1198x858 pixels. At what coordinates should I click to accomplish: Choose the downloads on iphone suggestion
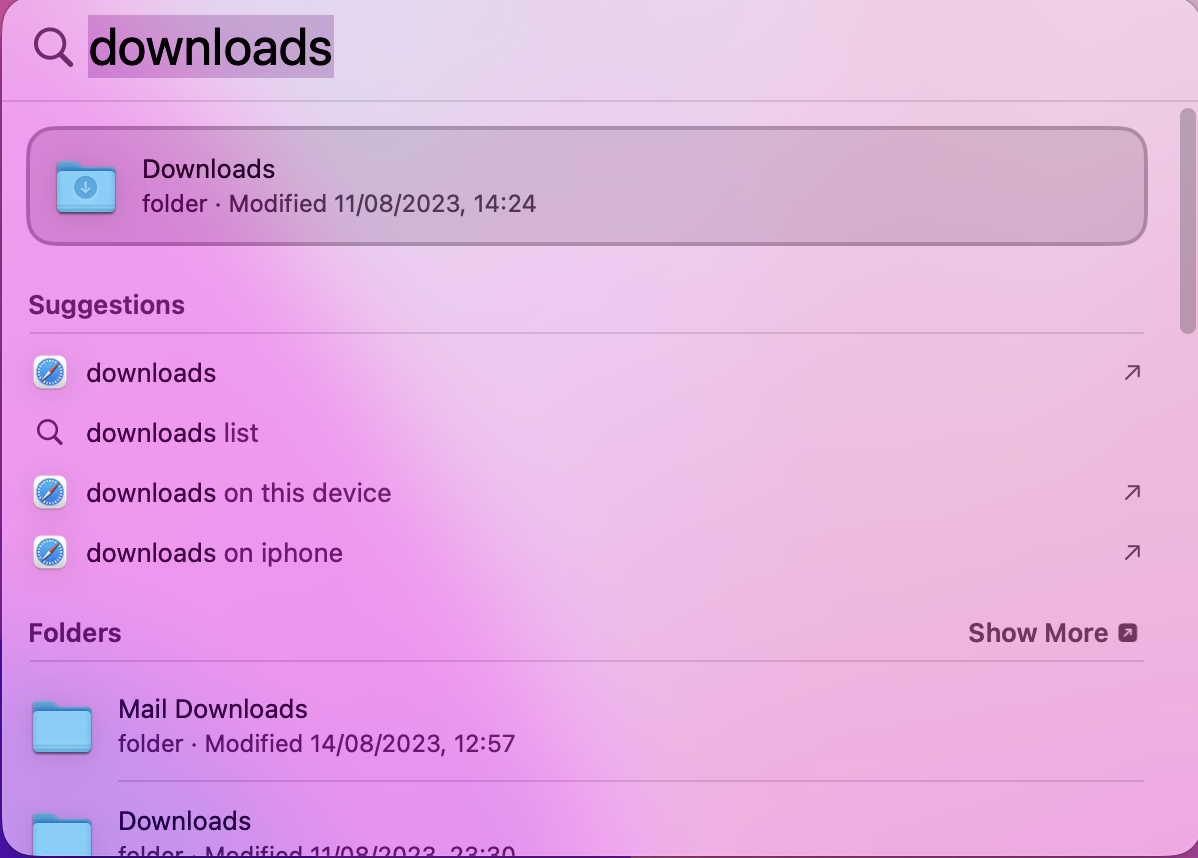click(x=215, y=552)
